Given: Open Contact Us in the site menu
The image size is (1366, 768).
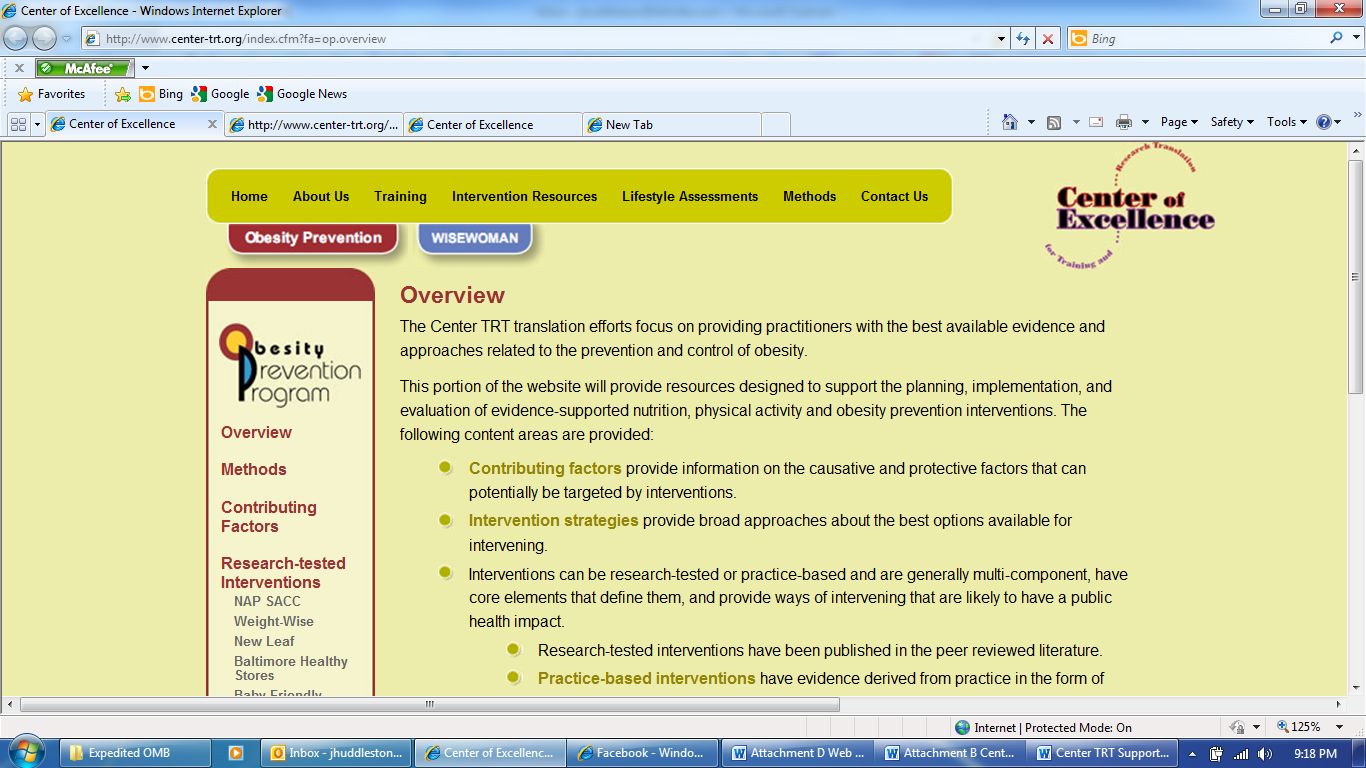Looking at the screenshot, I should (894, 196).
